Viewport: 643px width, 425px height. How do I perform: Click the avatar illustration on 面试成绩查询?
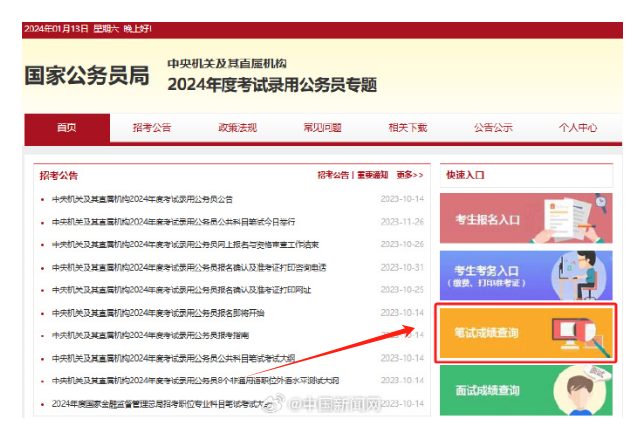coord(580,390)
